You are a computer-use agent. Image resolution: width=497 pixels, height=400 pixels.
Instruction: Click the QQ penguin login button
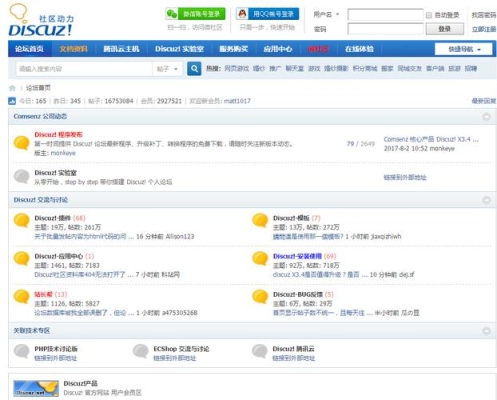[x=267, y=14]
